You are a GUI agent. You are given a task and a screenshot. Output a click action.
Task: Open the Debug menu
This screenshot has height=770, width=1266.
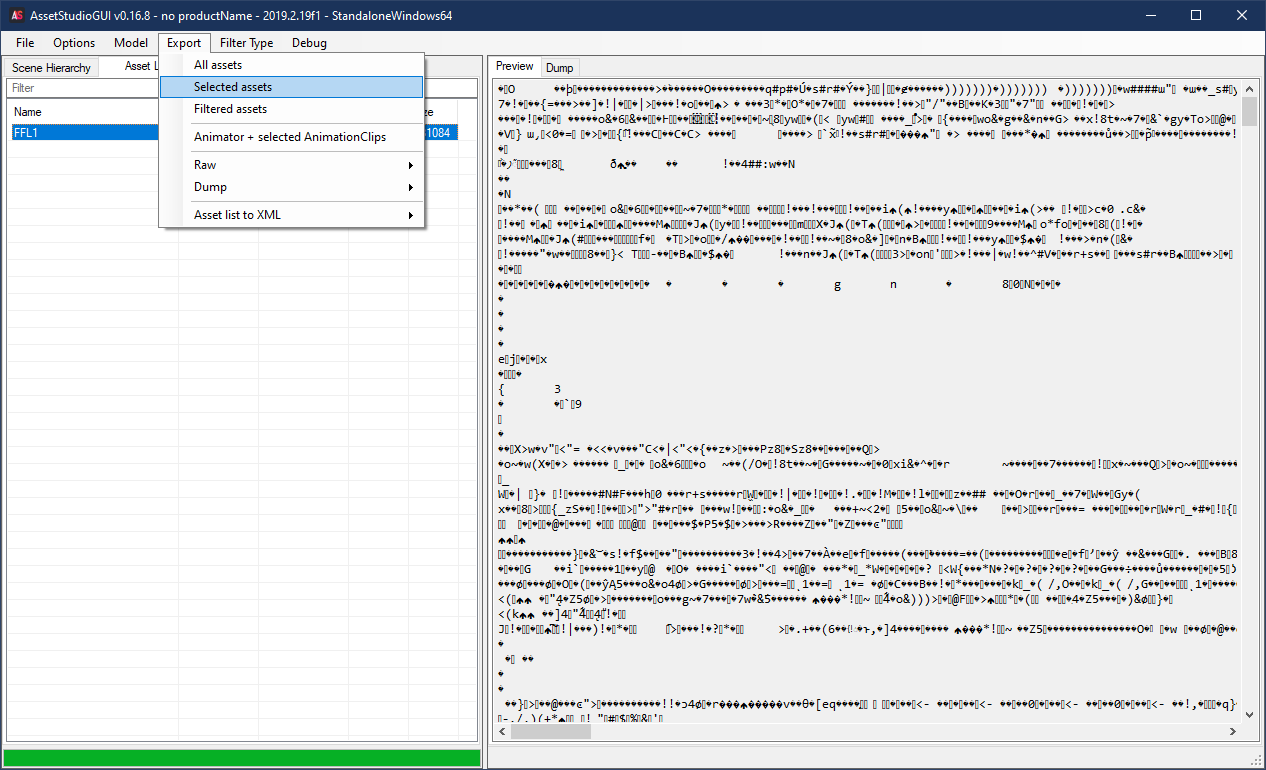coord(309,43)
